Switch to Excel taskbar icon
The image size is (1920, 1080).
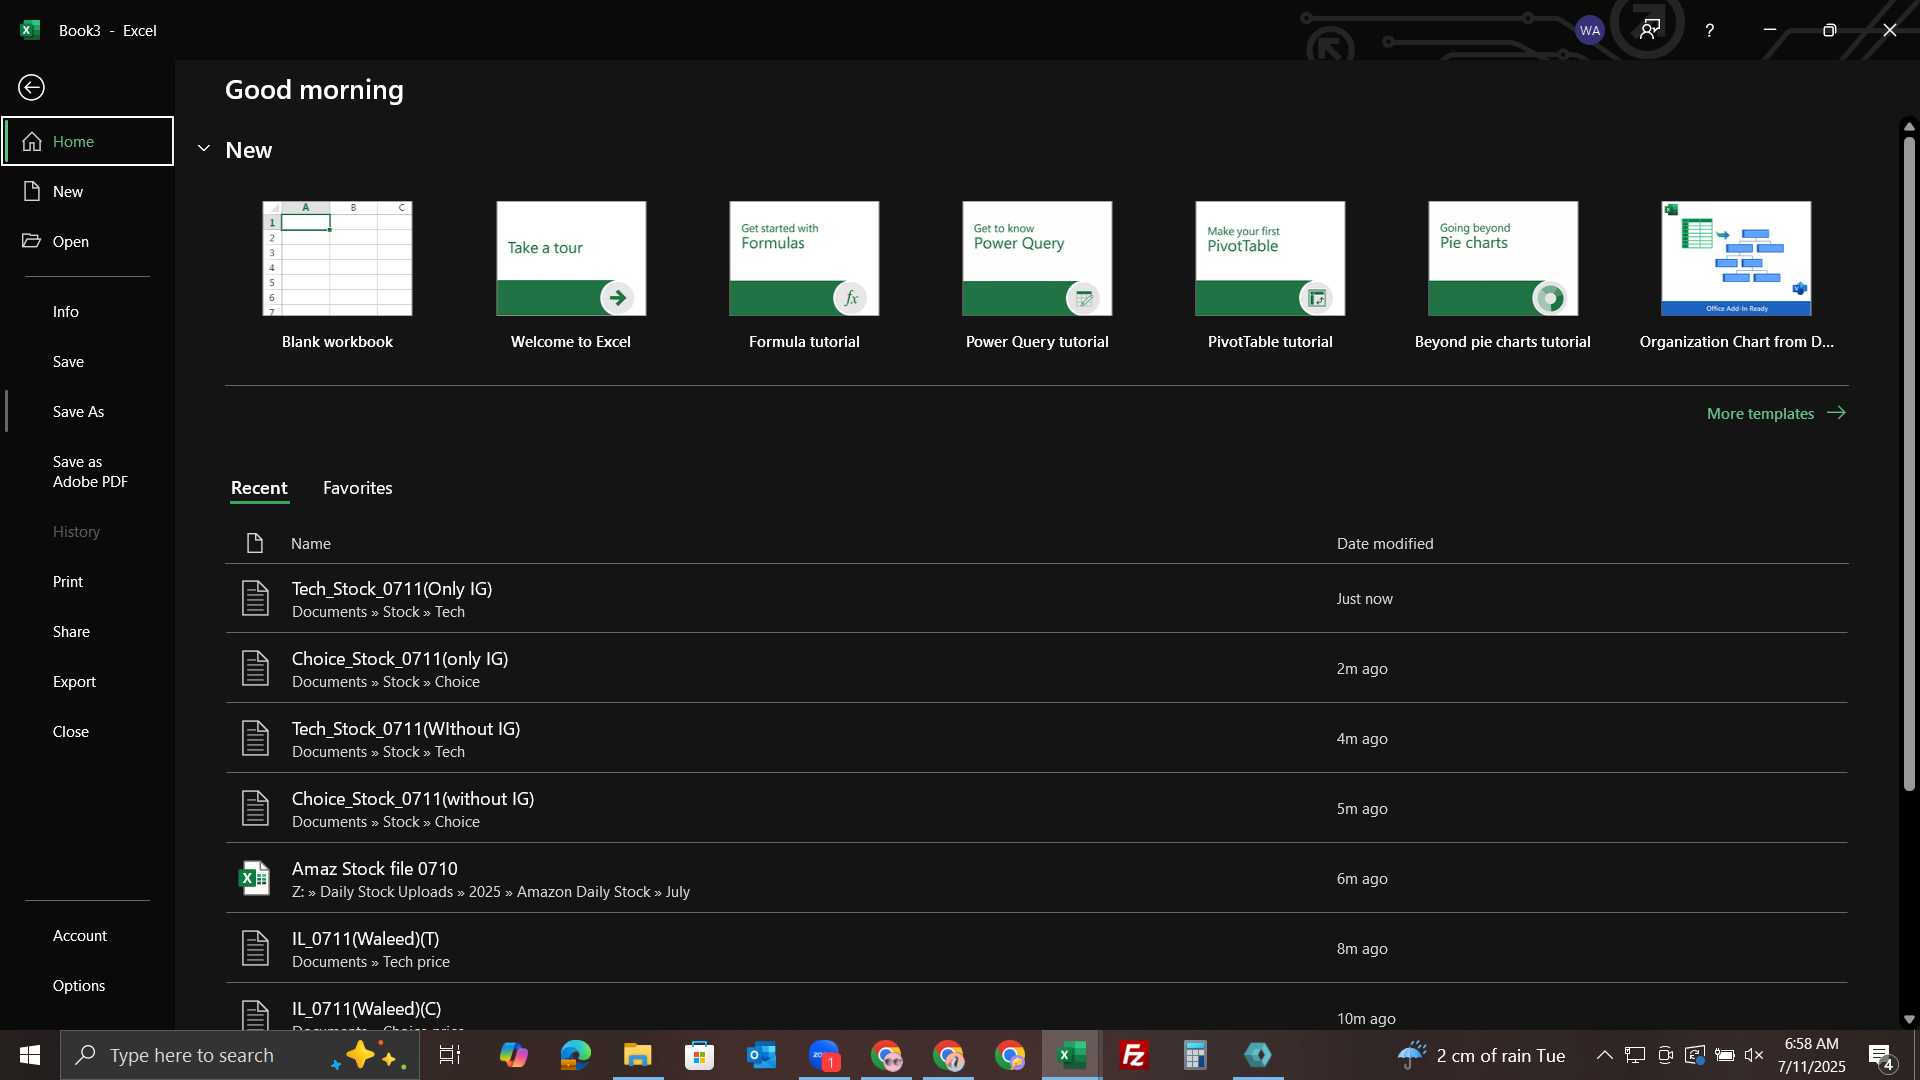click(x=1072, y=1055)
